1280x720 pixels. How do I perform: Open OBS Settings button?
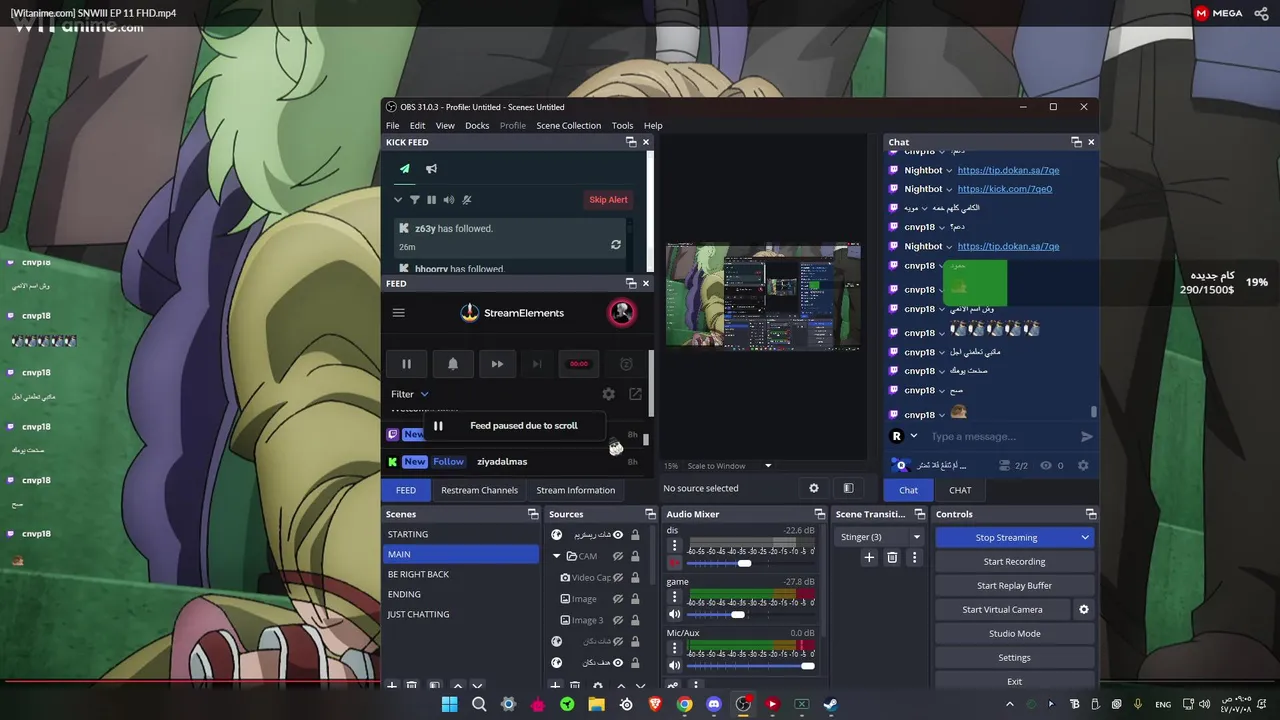1014,658
